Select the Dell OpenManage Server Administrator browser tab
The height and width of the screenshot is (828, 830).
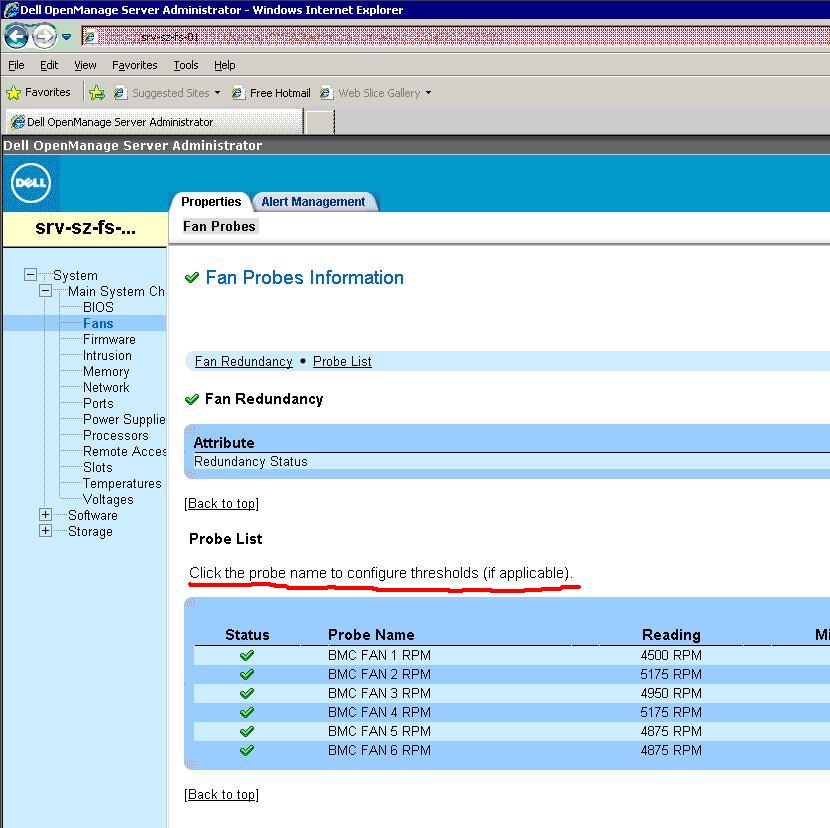(154, 122)
